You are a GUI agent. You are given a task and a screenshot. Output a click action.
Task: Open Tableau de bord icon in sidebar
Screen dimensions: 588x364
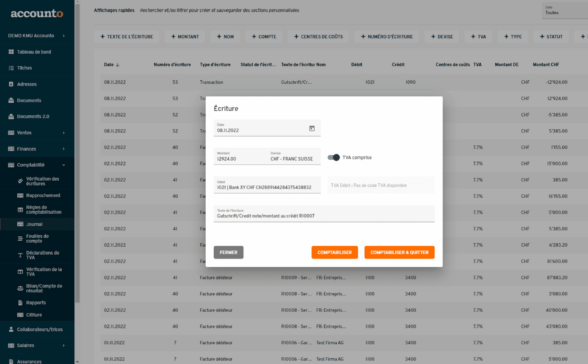pos(11,52)
